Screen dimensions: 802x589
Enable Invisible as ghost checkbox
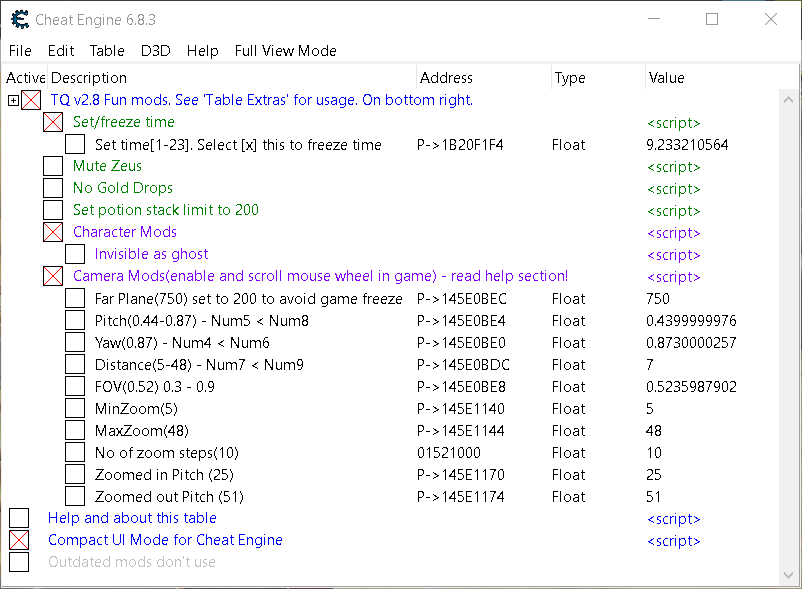click(x=75, y=254)
